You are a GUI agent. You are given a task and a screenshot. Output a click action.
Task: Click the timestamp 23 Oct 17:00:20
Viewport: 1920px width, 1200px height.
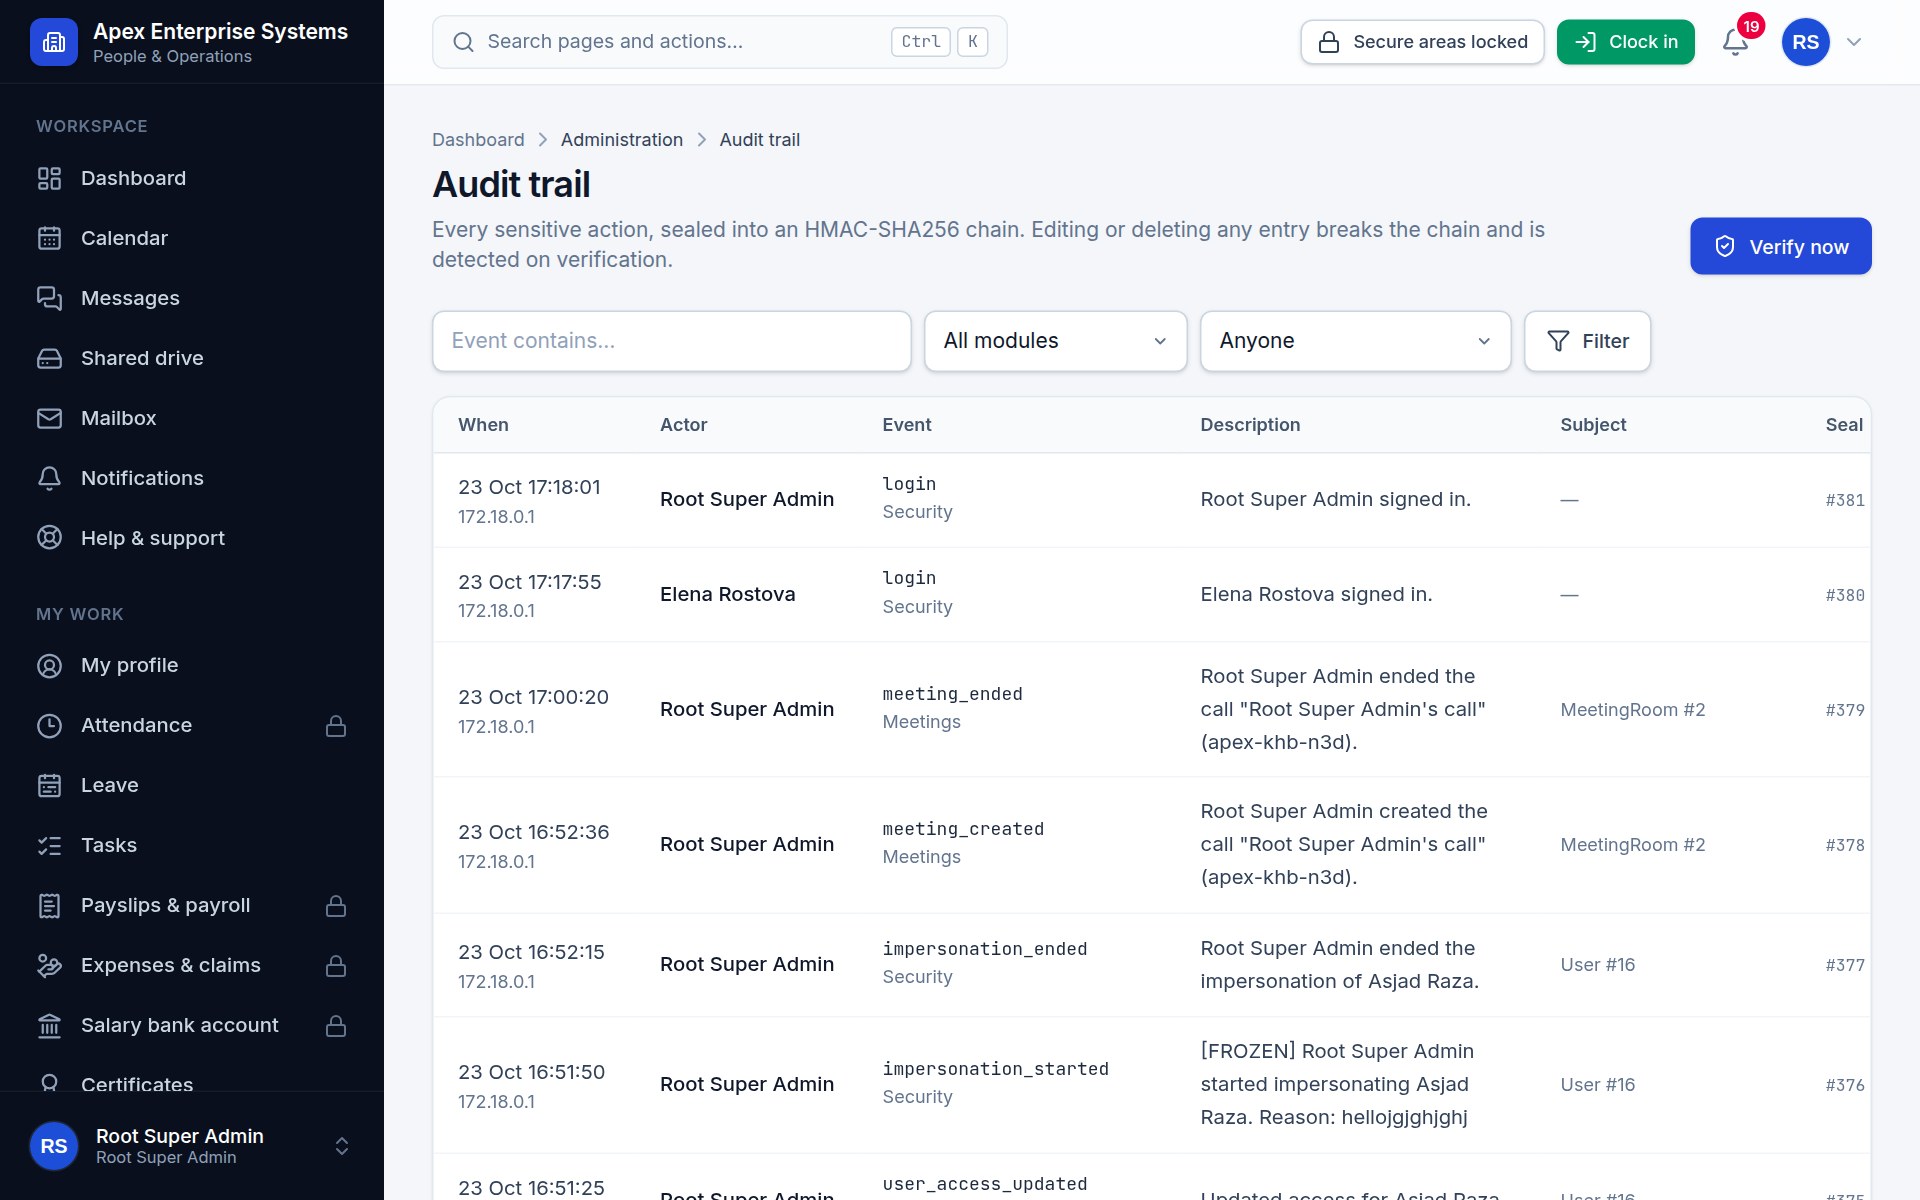(533, 697)
